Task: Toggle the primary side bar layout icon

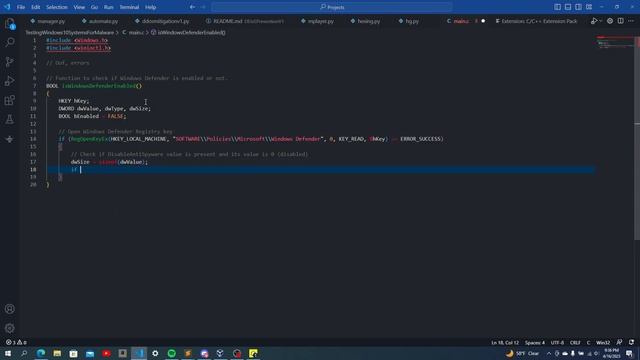Action: [558, 7]
